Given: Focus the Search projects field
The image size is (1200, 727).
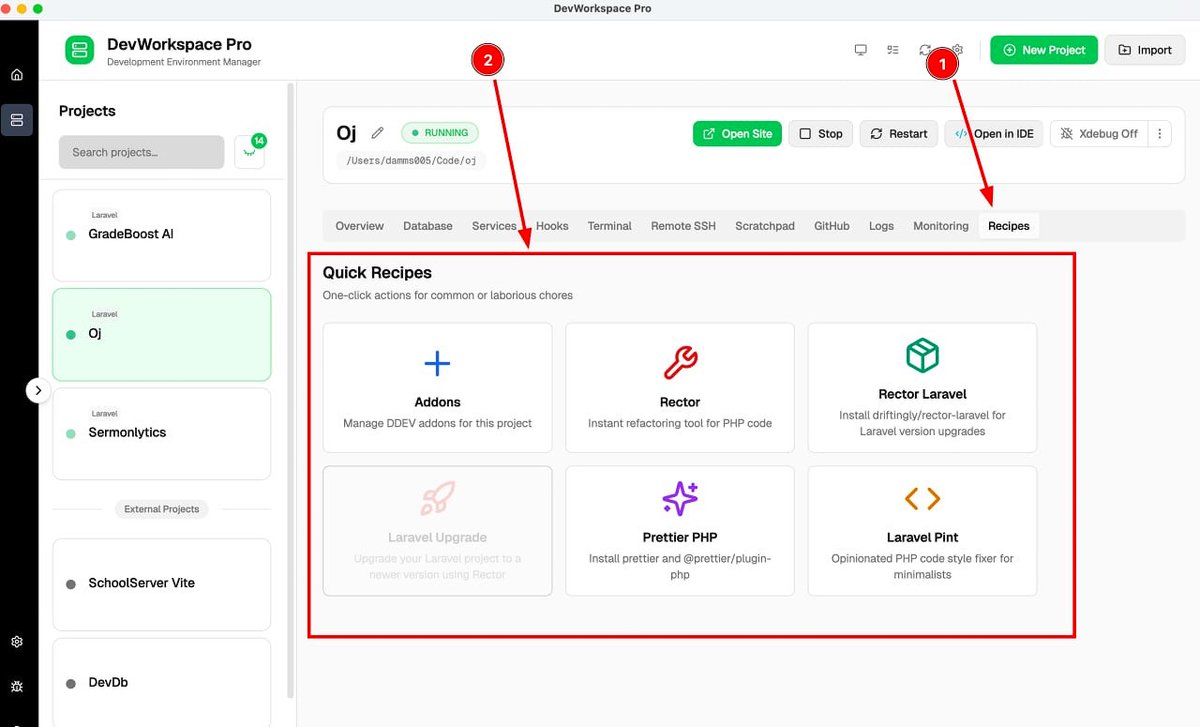Looking at the screenshot, I should (141, 152).
